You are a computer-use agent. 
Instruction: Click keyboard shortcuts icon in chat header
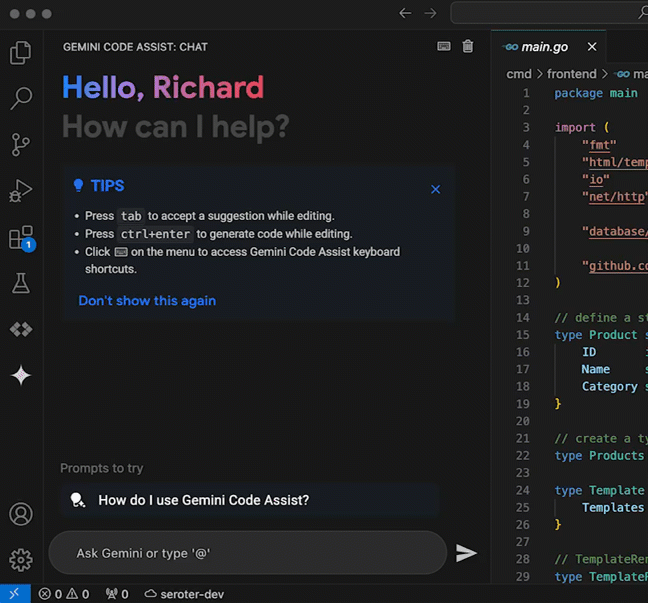(x=444, y=46)
